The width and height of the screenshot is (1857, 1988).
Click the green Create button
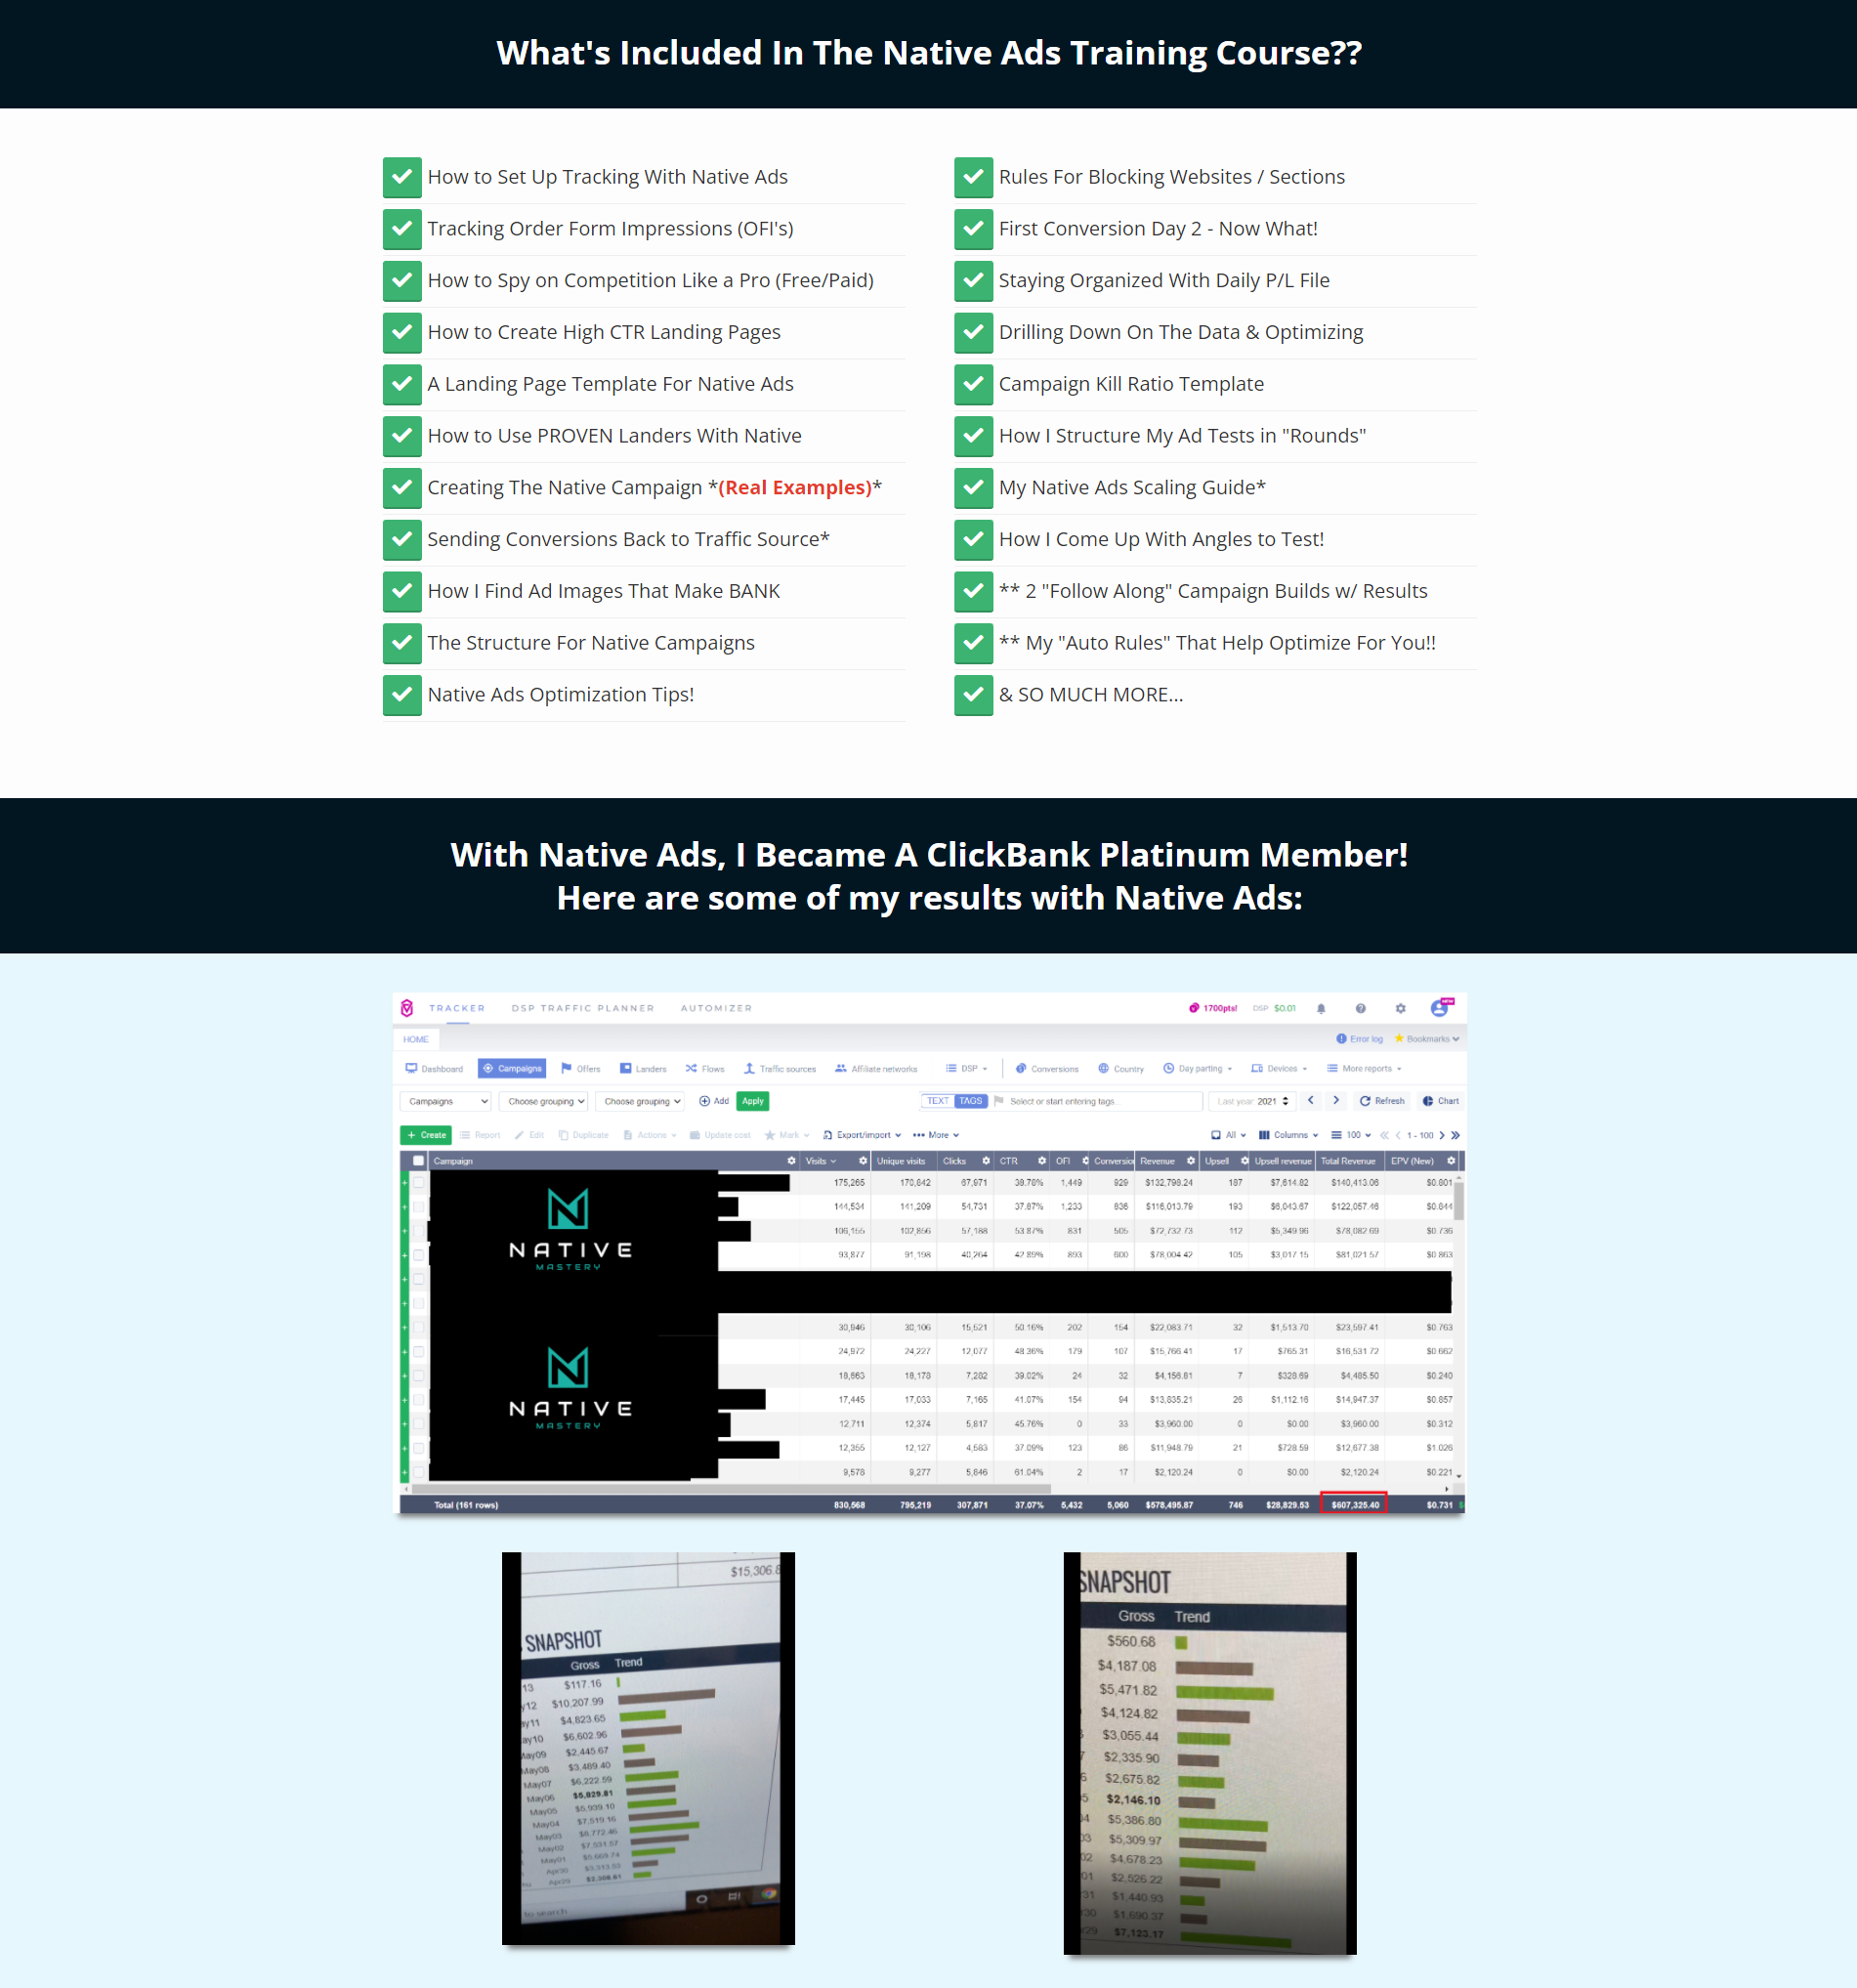point(426,1135)
